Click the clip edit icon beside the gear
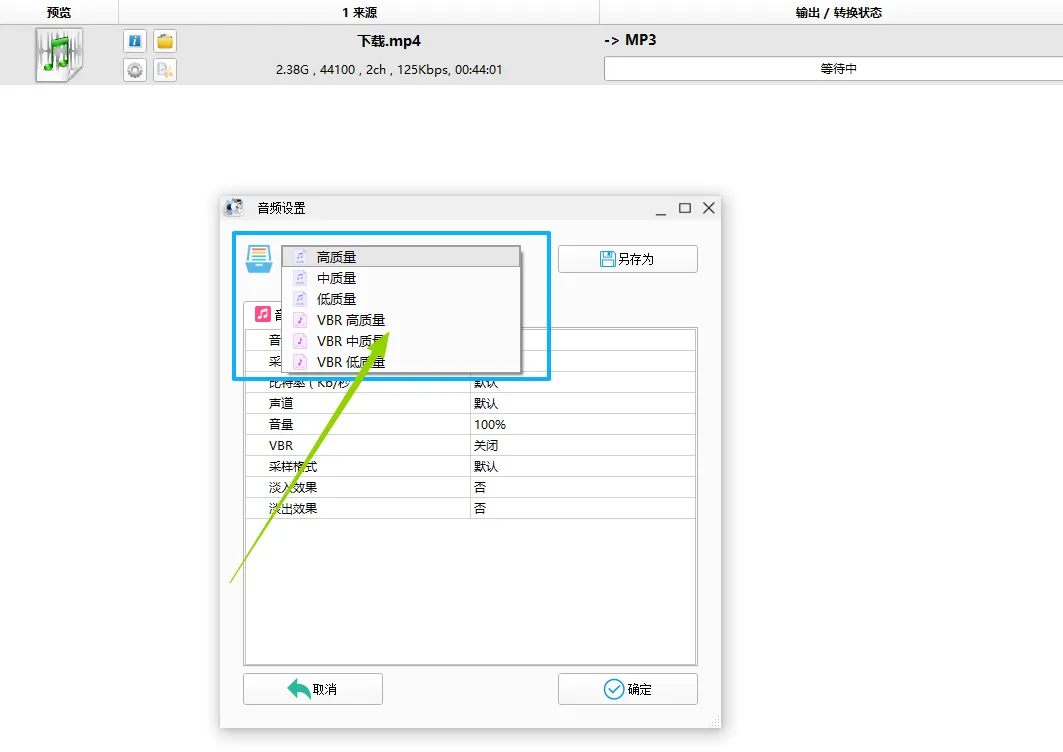This screenshot has width=1063, height=752. point(165,70)
